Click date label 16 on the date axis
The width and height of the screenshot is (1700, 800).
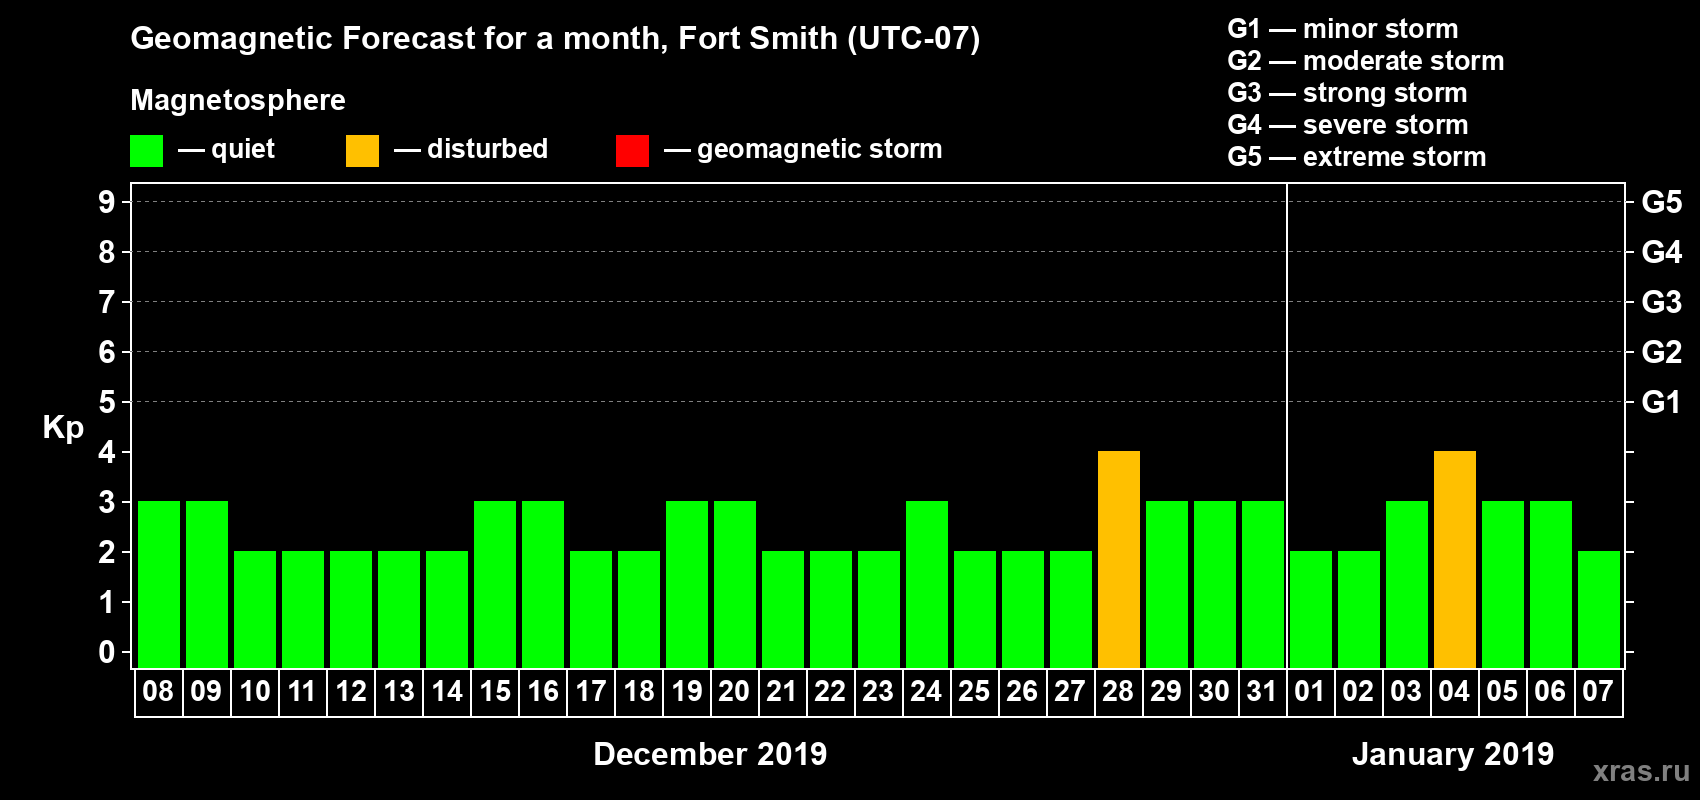tap(543, 692)
